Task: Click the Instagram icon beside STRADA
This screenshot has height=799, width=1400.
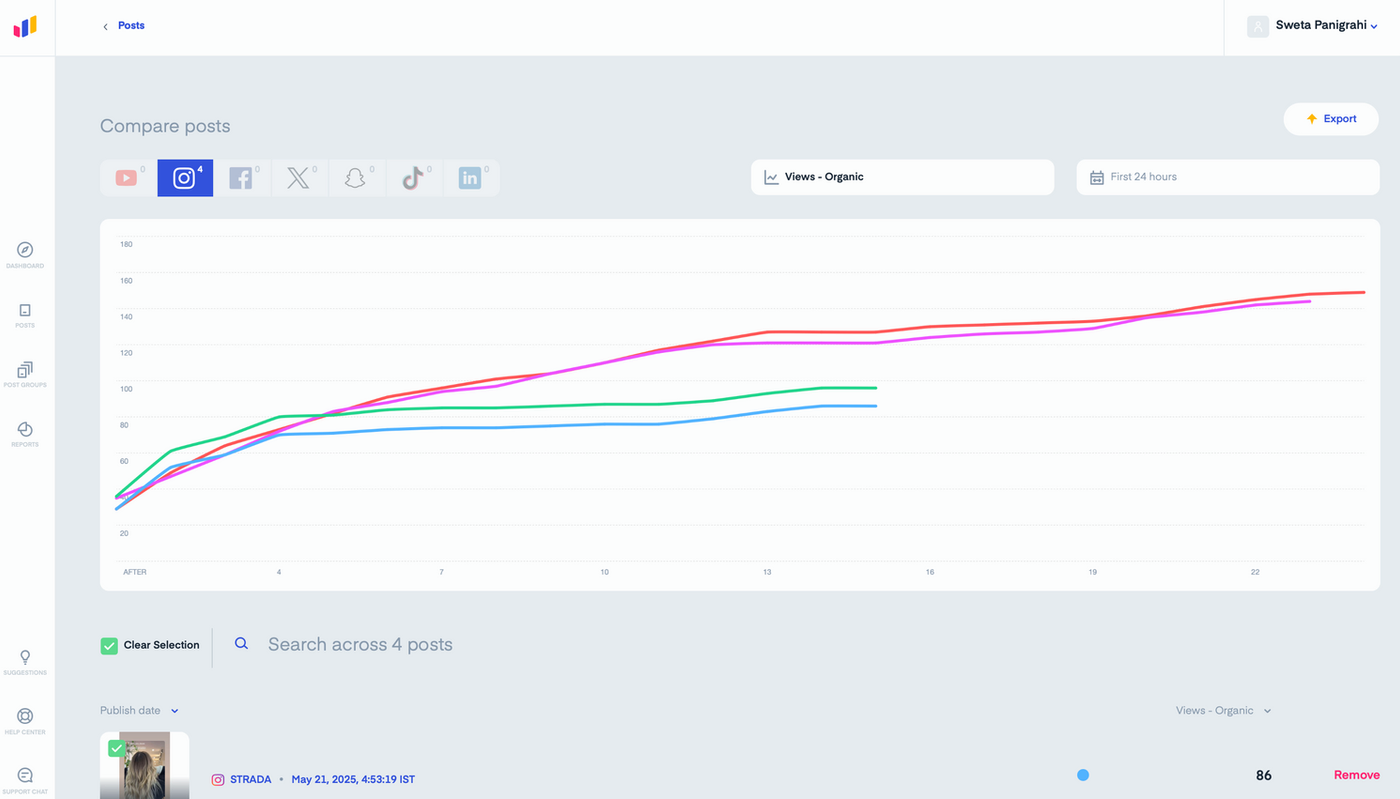Action: pyautogui.click(x=218, y=779)
